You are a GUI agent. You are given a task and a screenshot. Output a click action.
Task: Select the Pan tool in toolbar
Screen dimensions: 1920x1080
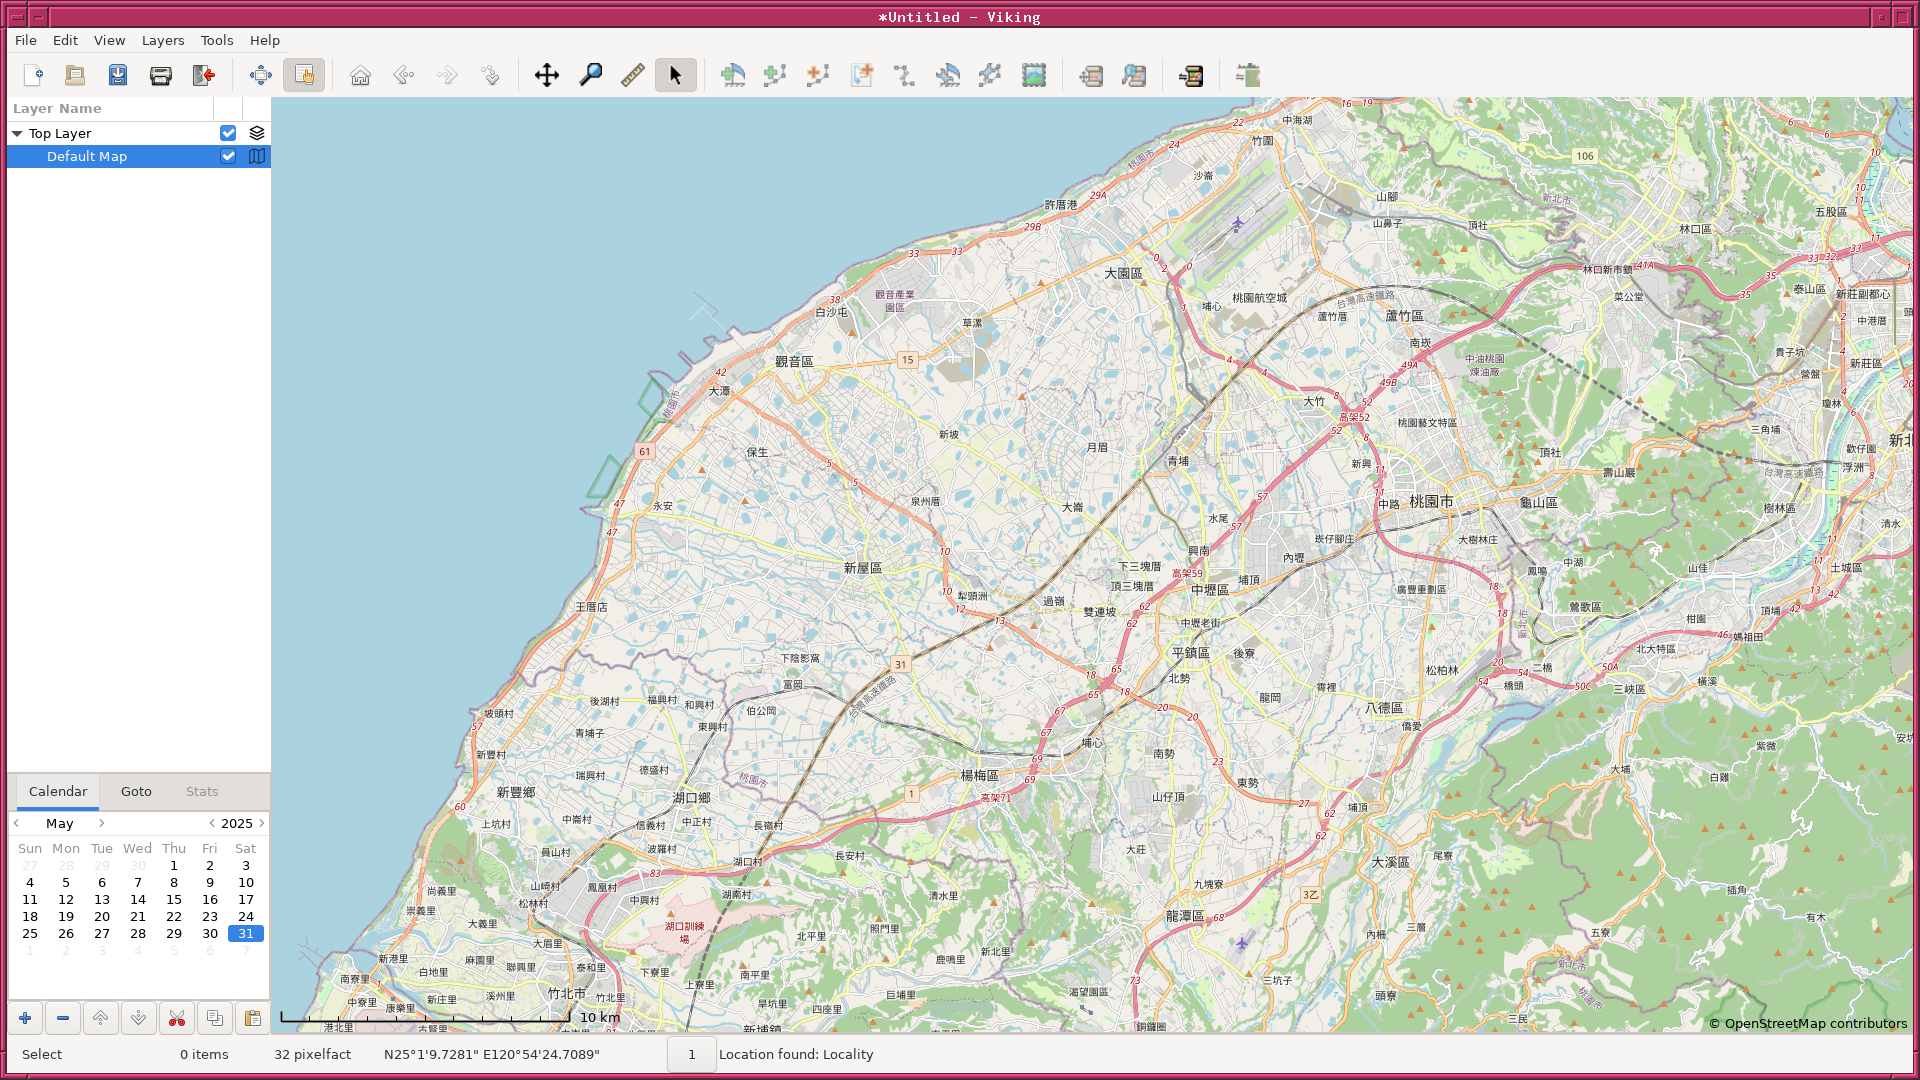(x=546, y=75)
